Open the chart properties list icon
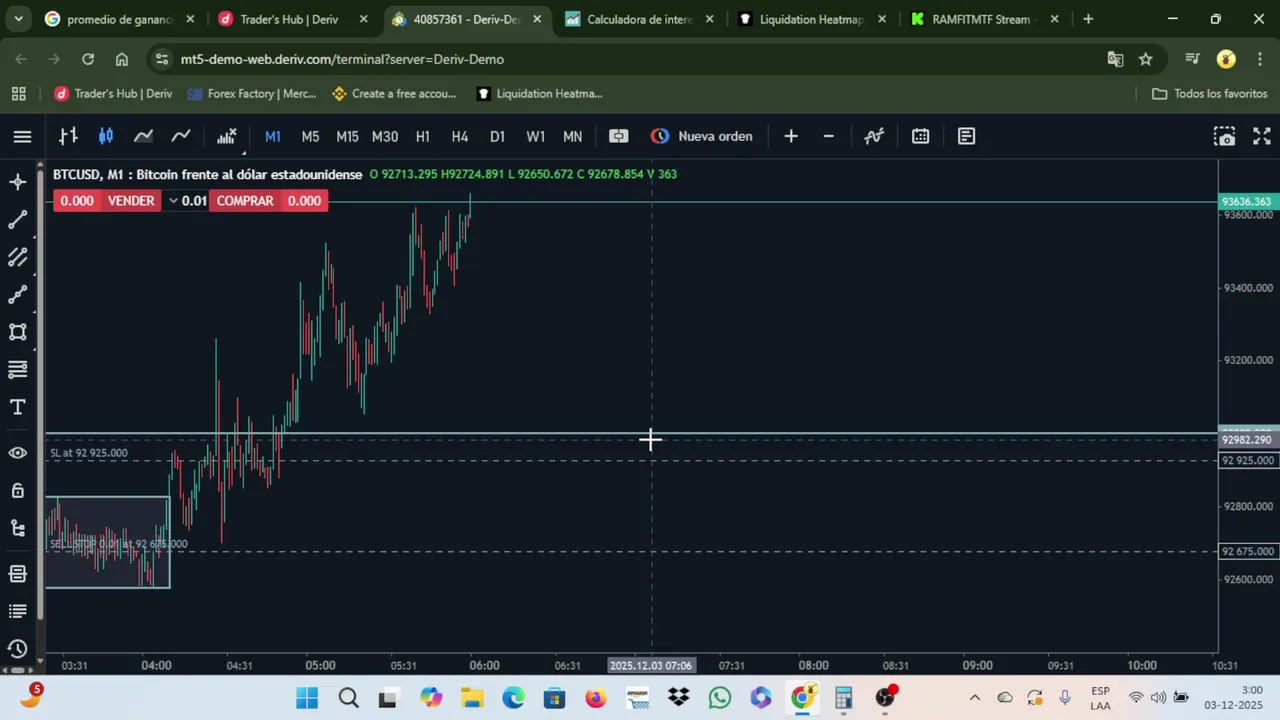Image resolution: width=1280 pixels, height=720 pixels. point(966,136)
